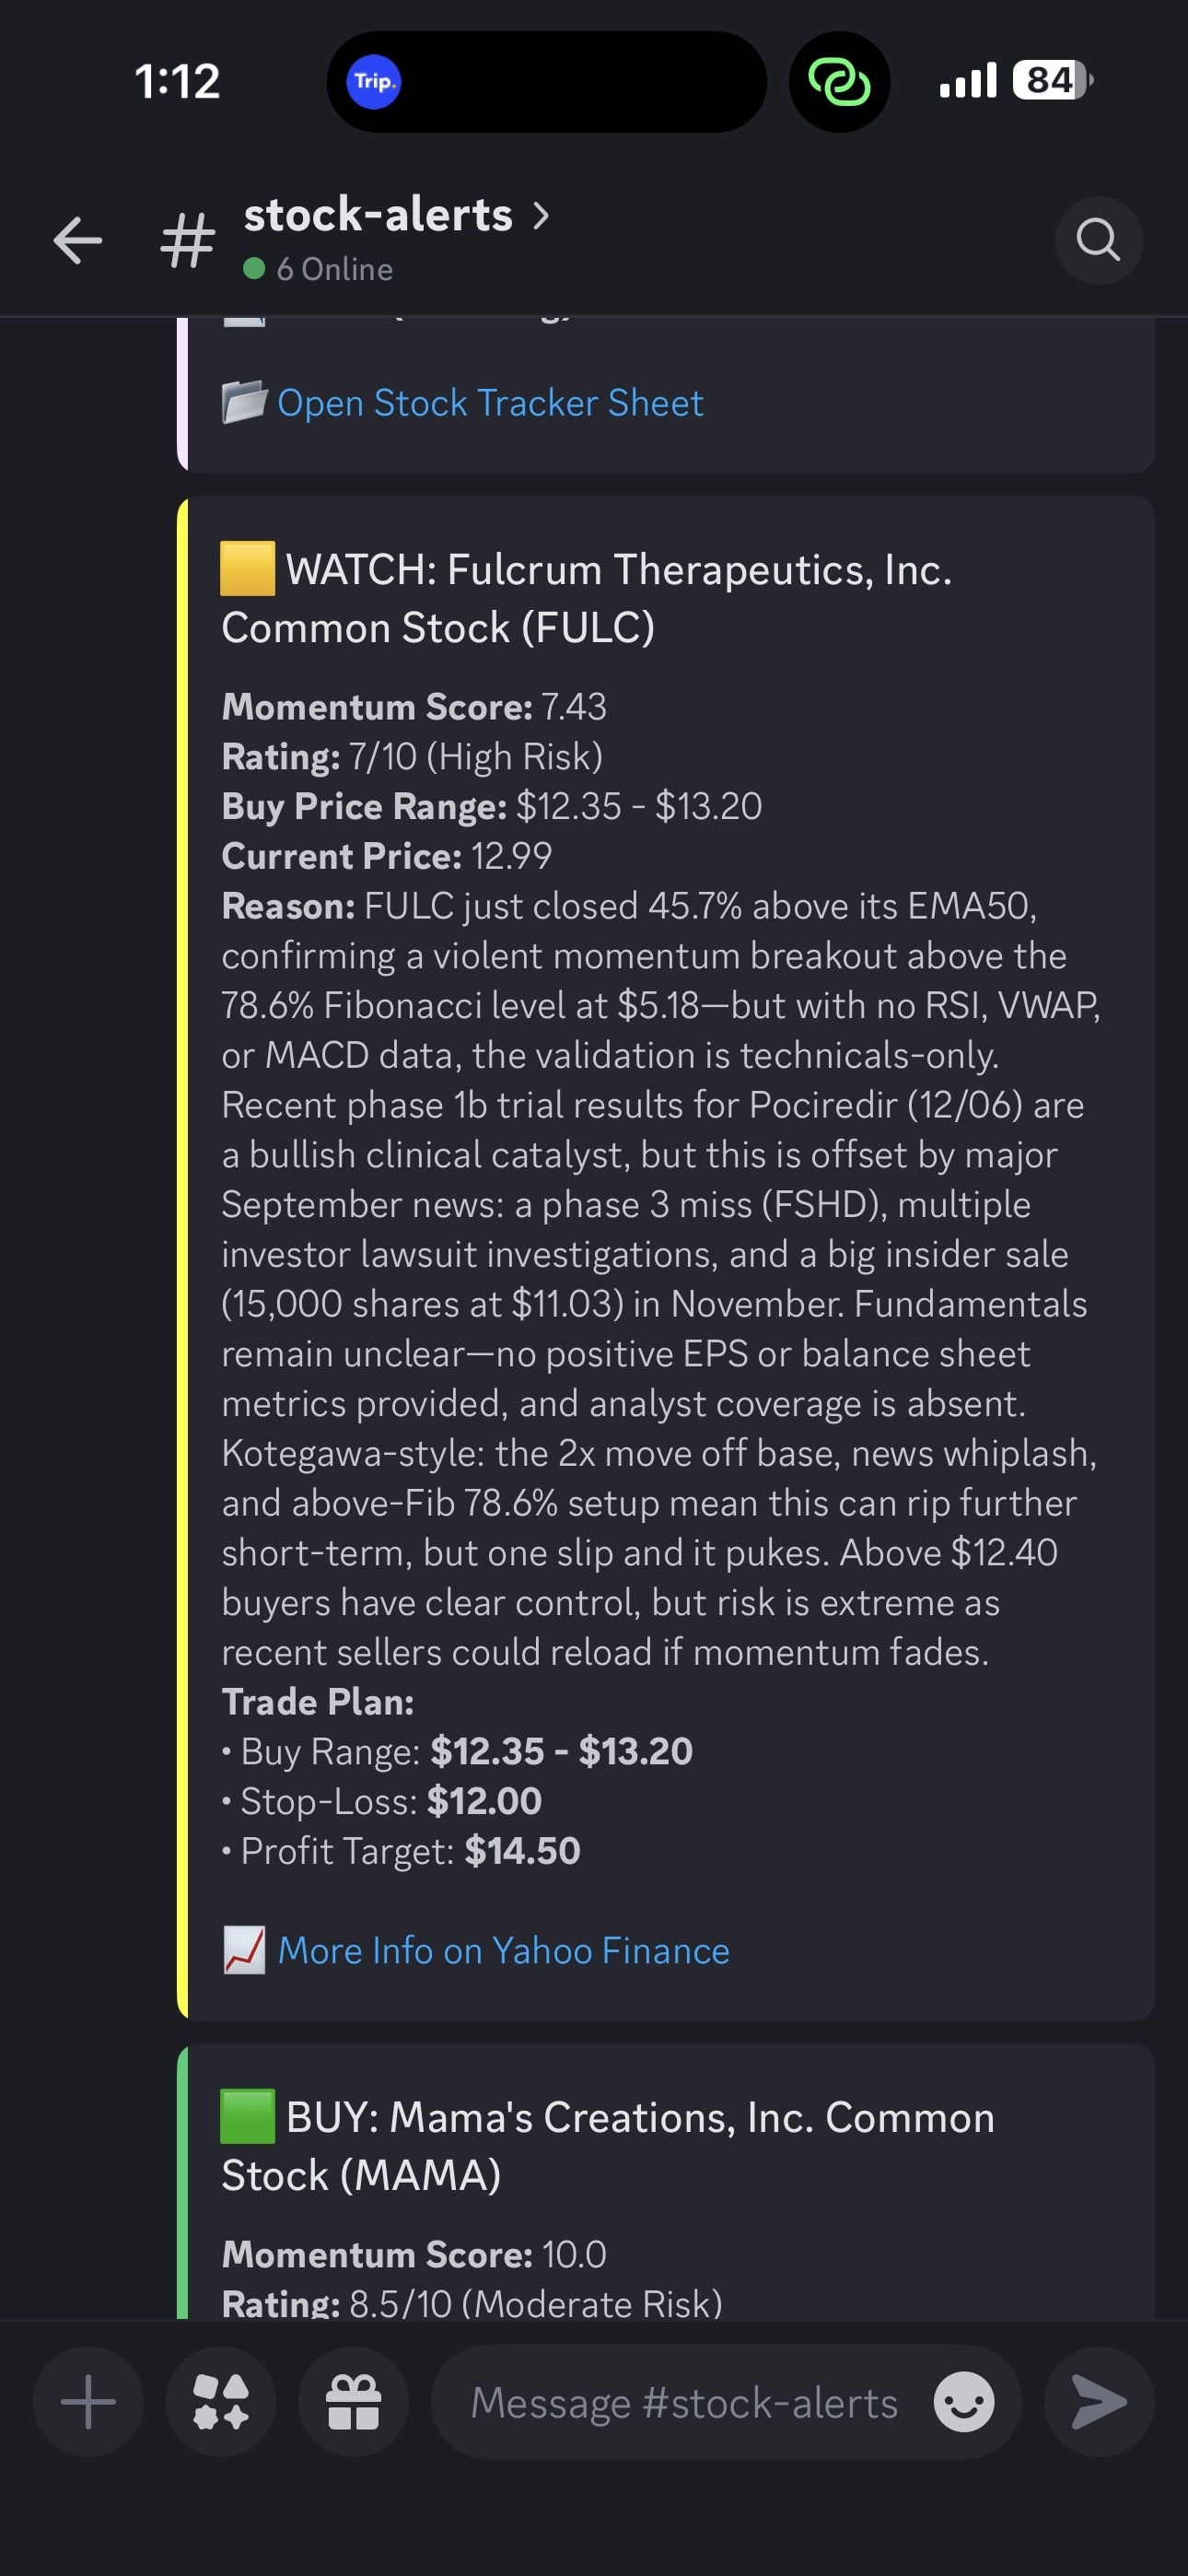Tap the 6 Online member count
The height and width of the screenshot is (2576, 1188).
[333, 269]
